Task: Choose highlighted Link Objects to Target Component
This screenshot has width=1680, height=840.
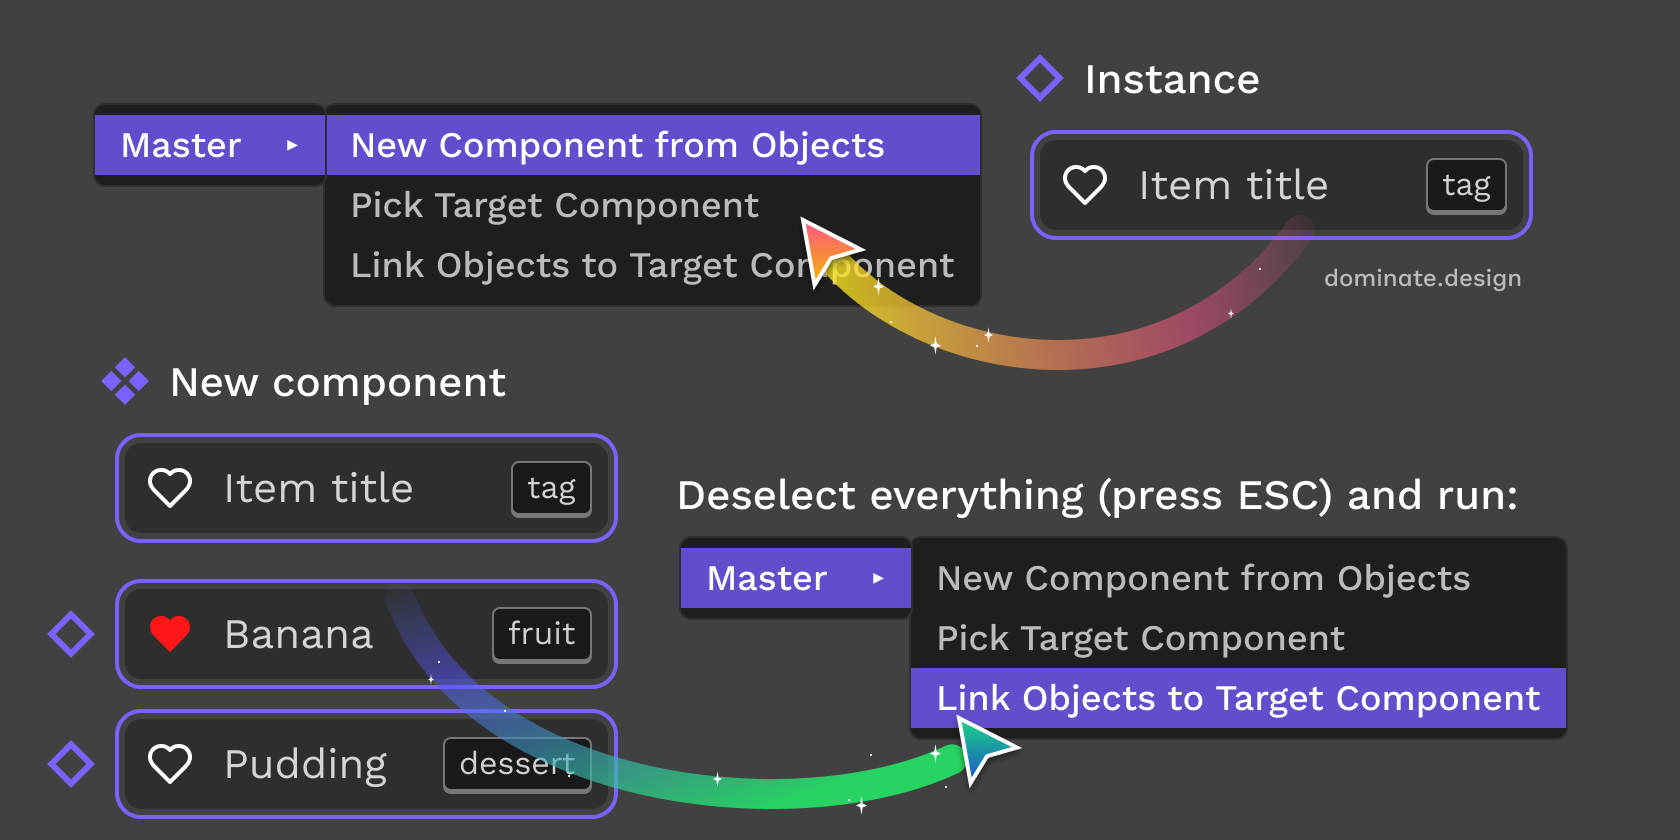Action: tap(1238, 698)
